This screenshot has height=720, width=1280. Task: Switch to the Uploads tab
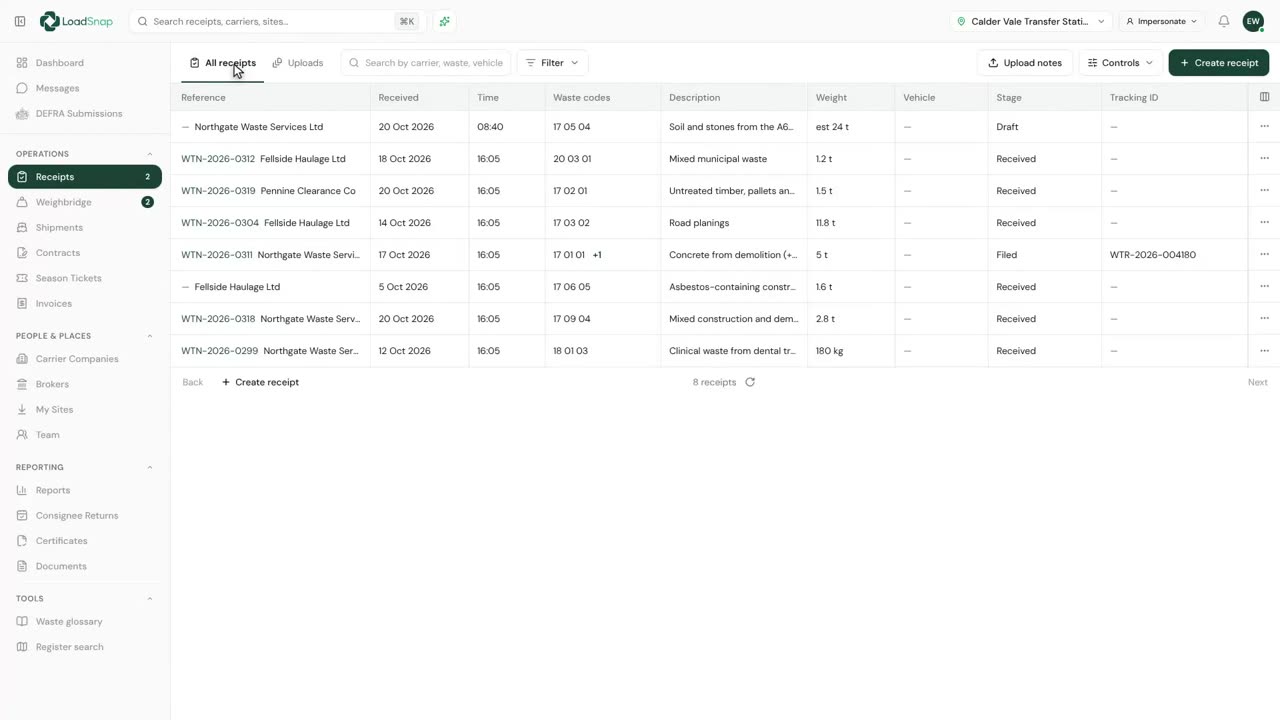point(298,63)
